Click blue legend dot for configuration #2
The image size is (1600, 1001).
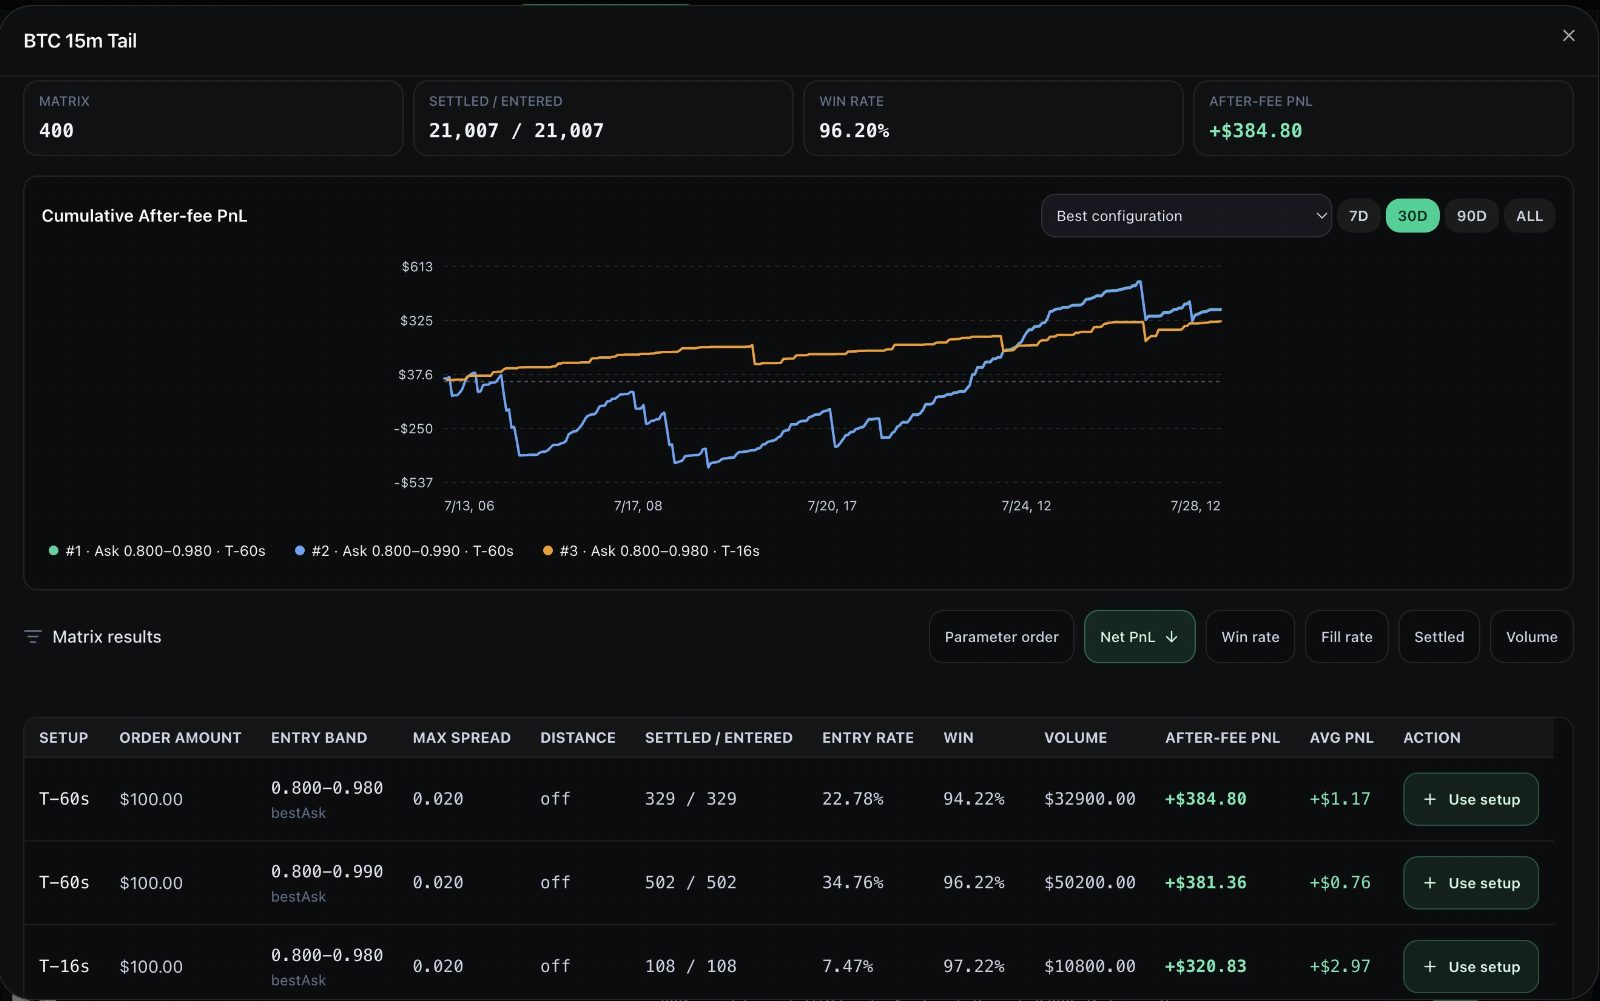[x=300, y=551]
